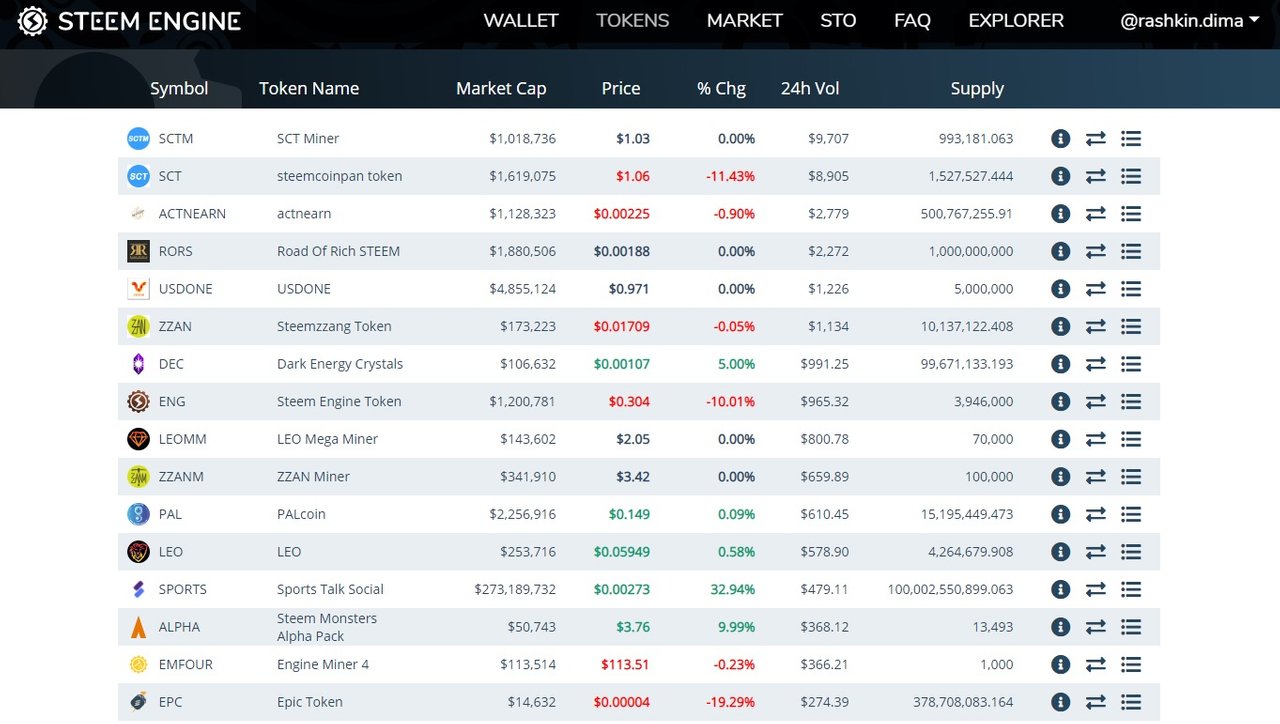The width and height of the screenshot is (1280, 724).
Task: Open list icon for ACTNEARN row
Action: click(x=1131, y=214)
